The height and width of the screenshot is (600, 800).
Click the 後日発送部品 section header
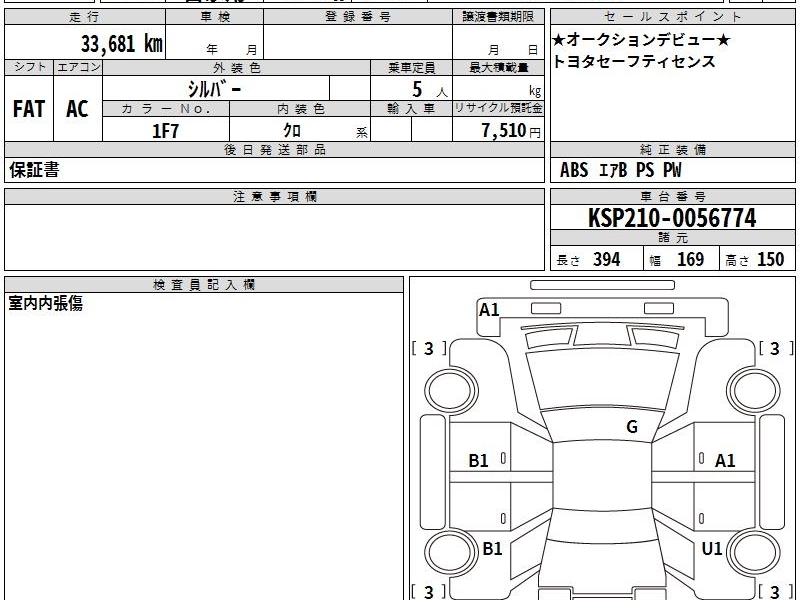(274, 149)
